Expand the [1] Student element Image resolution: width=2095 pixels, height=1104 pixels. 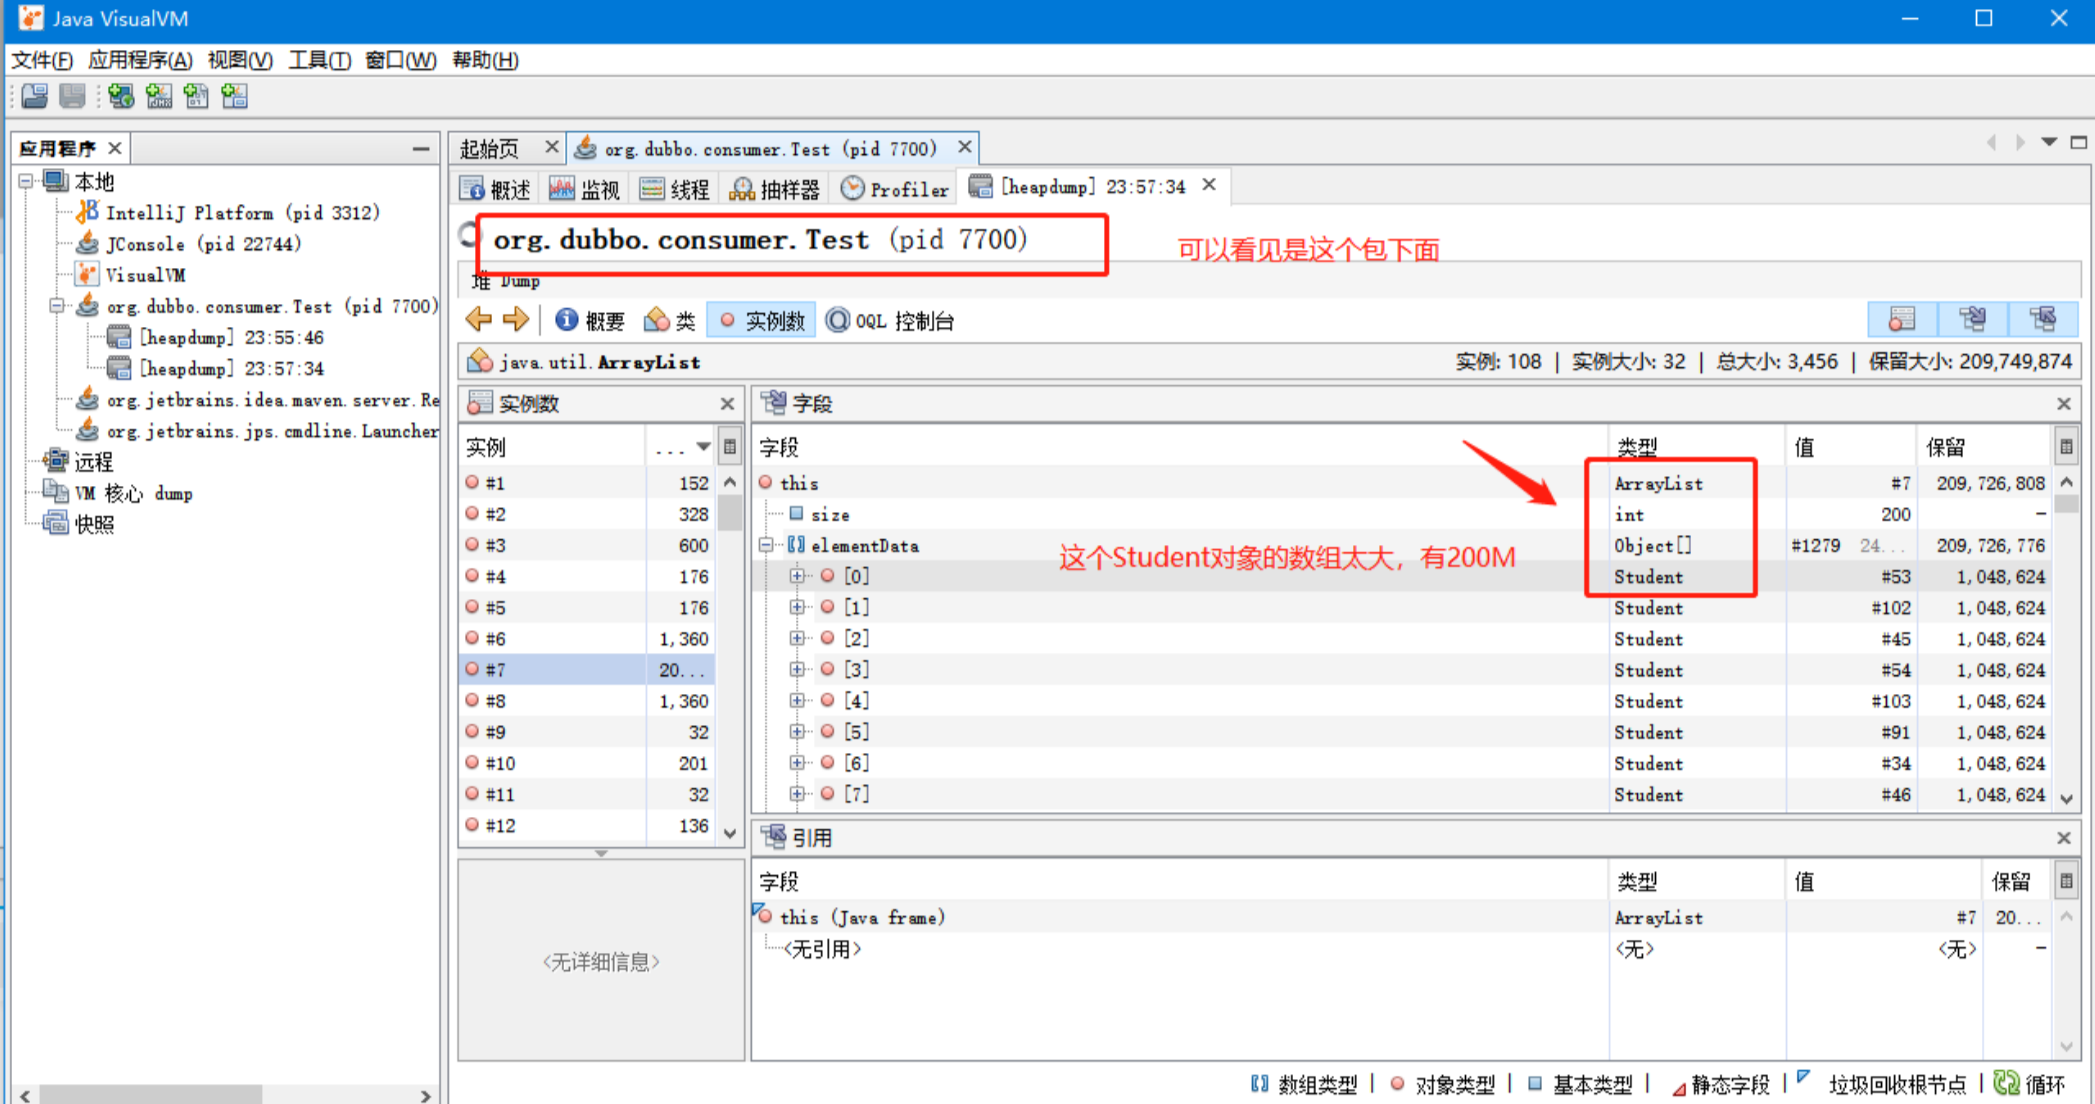[x=797, y=607]
